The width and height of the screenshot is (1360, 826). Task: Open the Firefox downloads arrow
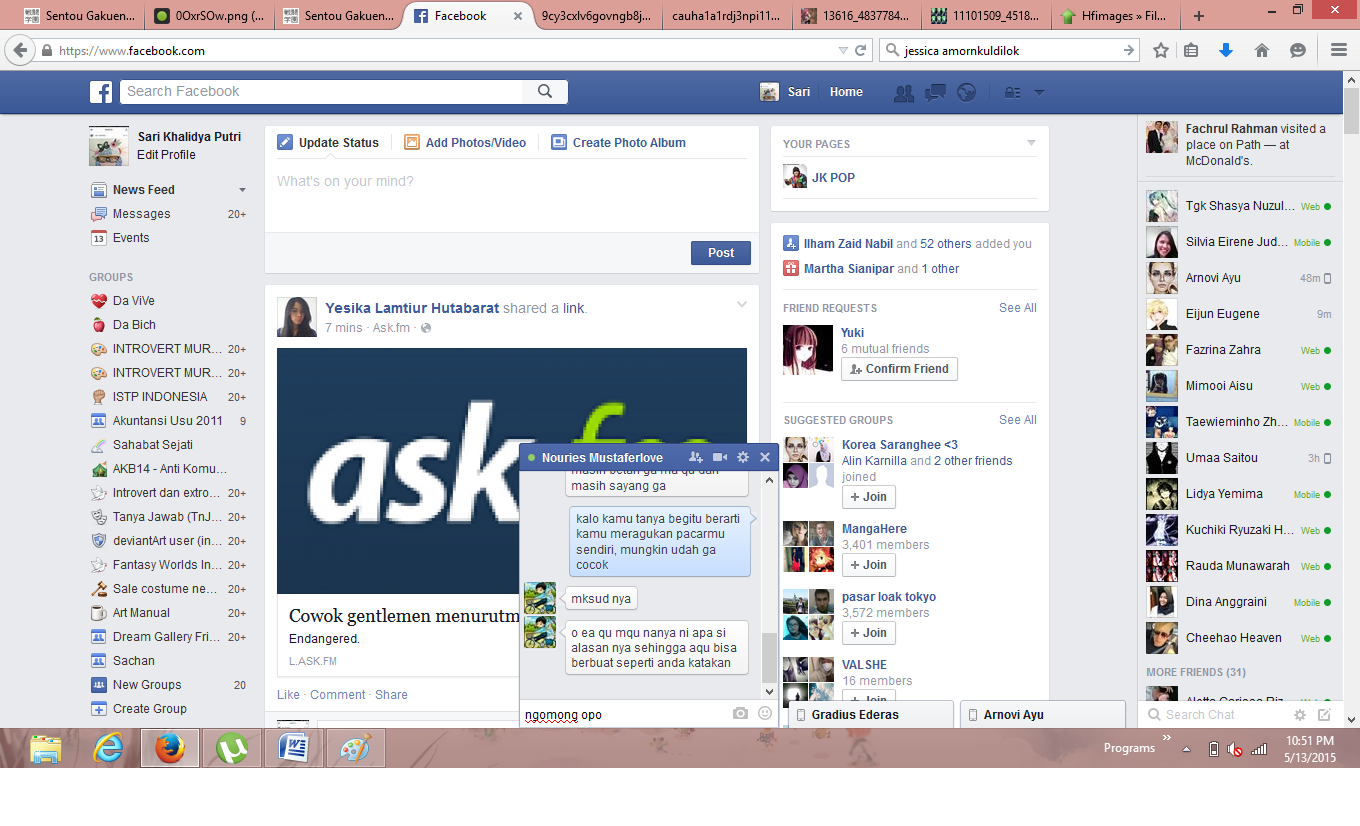pyautogui.click(x=1226, y=50)
